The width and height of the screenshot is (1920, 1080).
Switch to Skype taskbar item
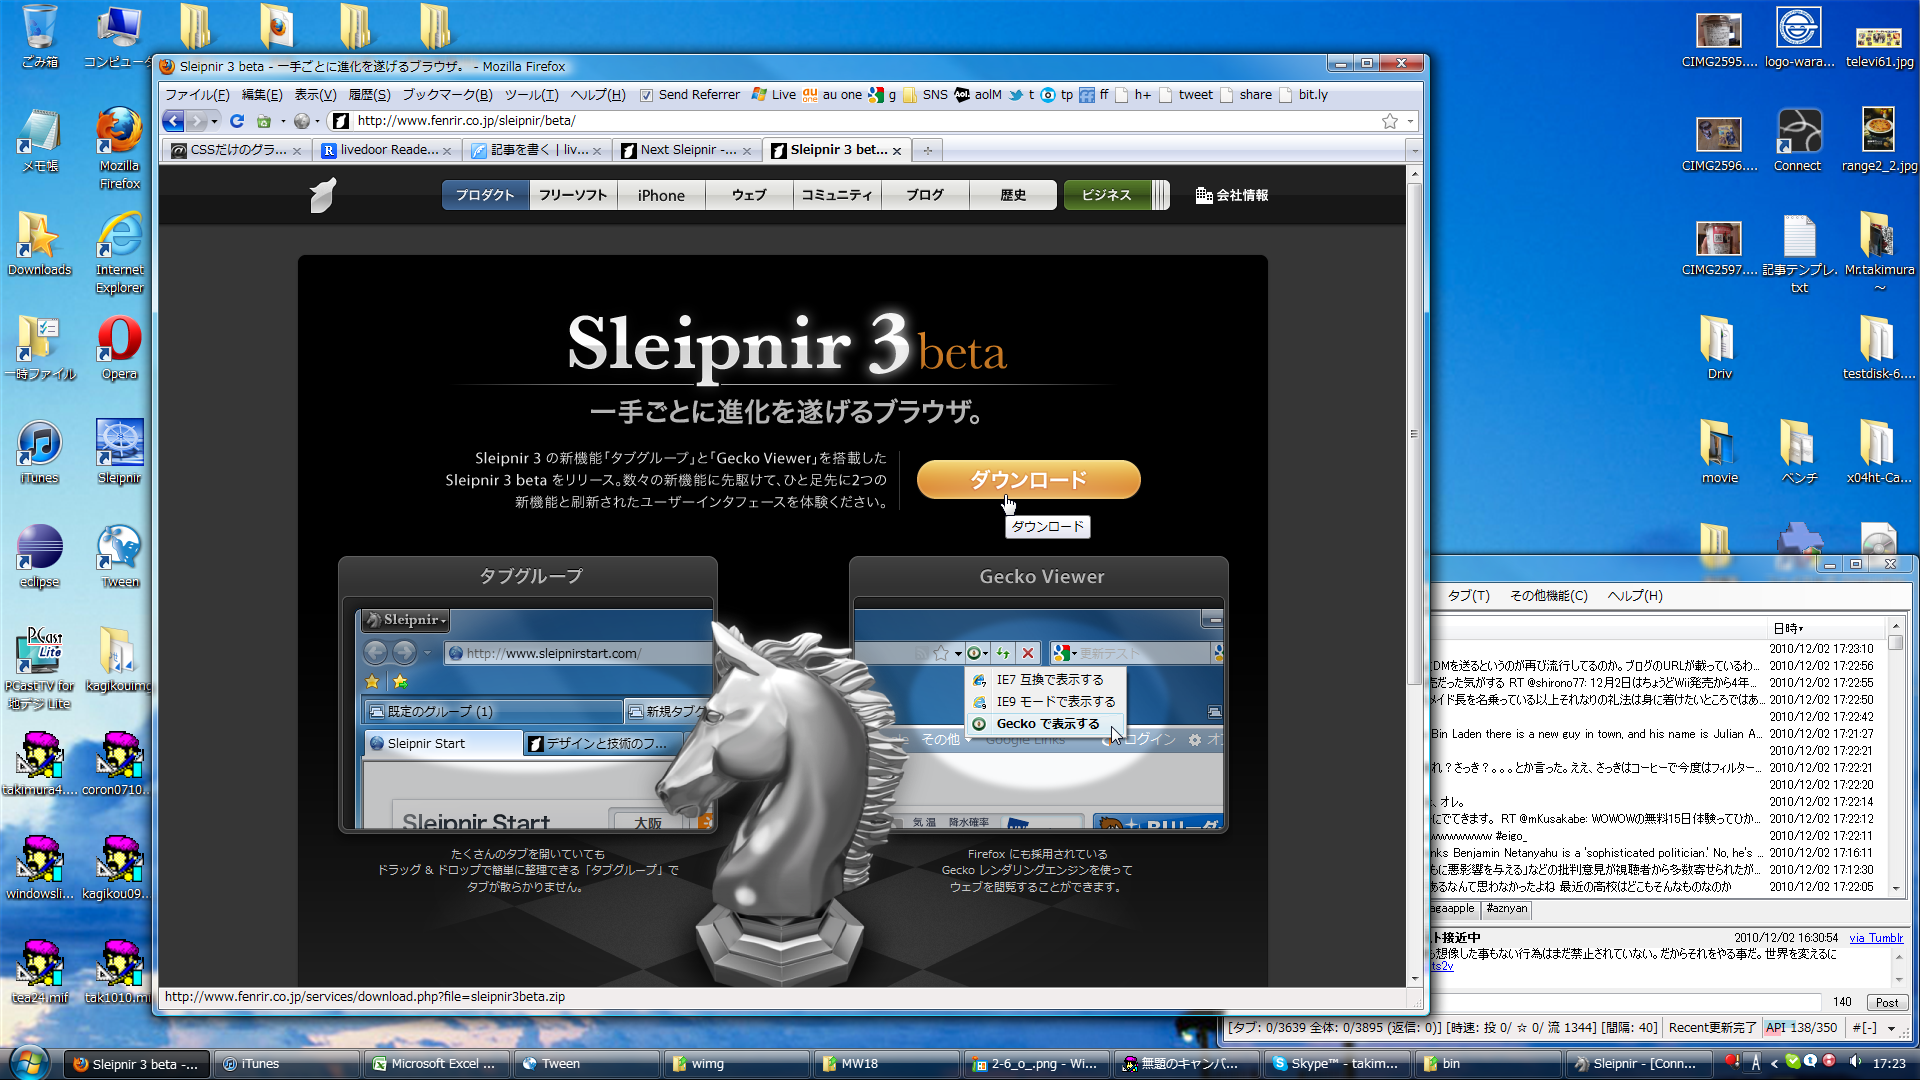(x=1338, y=1064)
